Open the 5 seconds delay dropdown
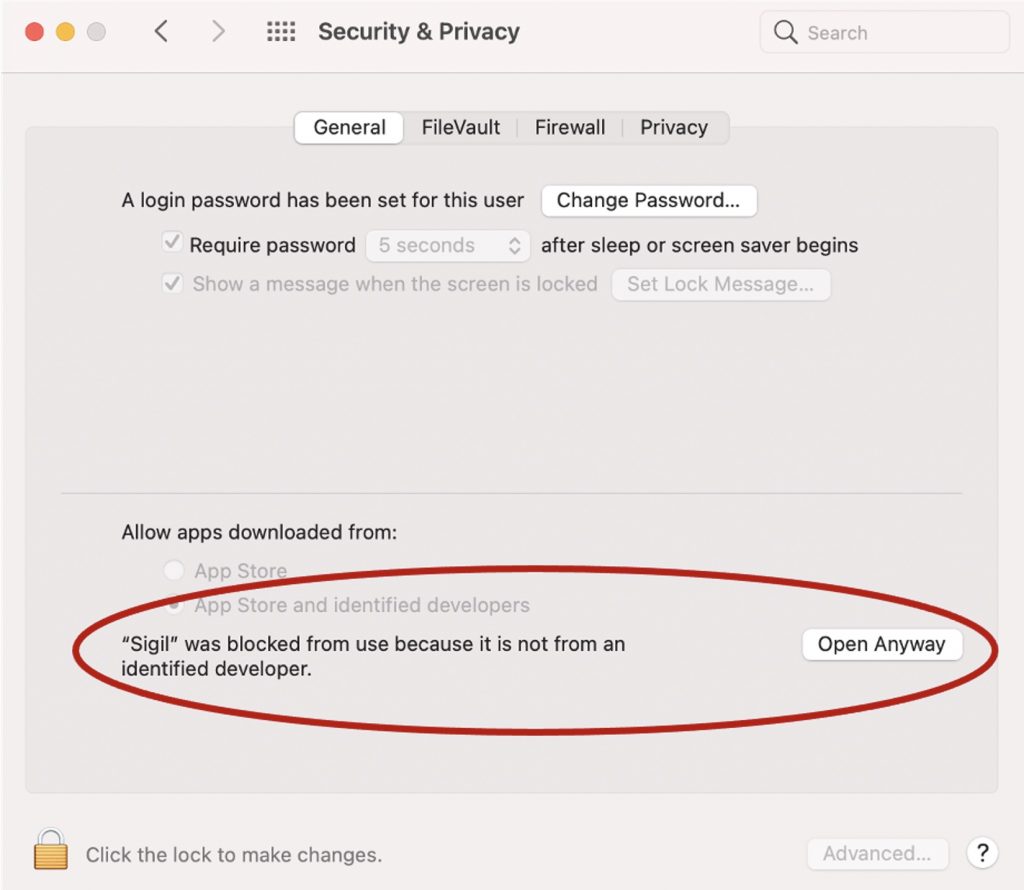The height and width of the screenshot is (890, 1024). (447, 245)
